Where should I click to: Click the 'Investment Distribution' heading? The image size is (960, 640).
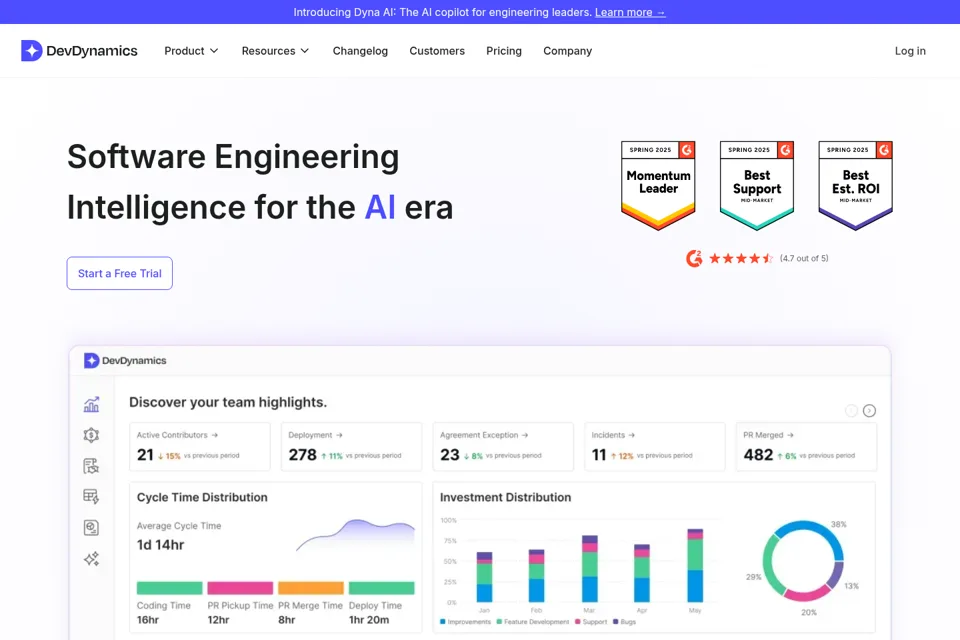tap(505, 497)
